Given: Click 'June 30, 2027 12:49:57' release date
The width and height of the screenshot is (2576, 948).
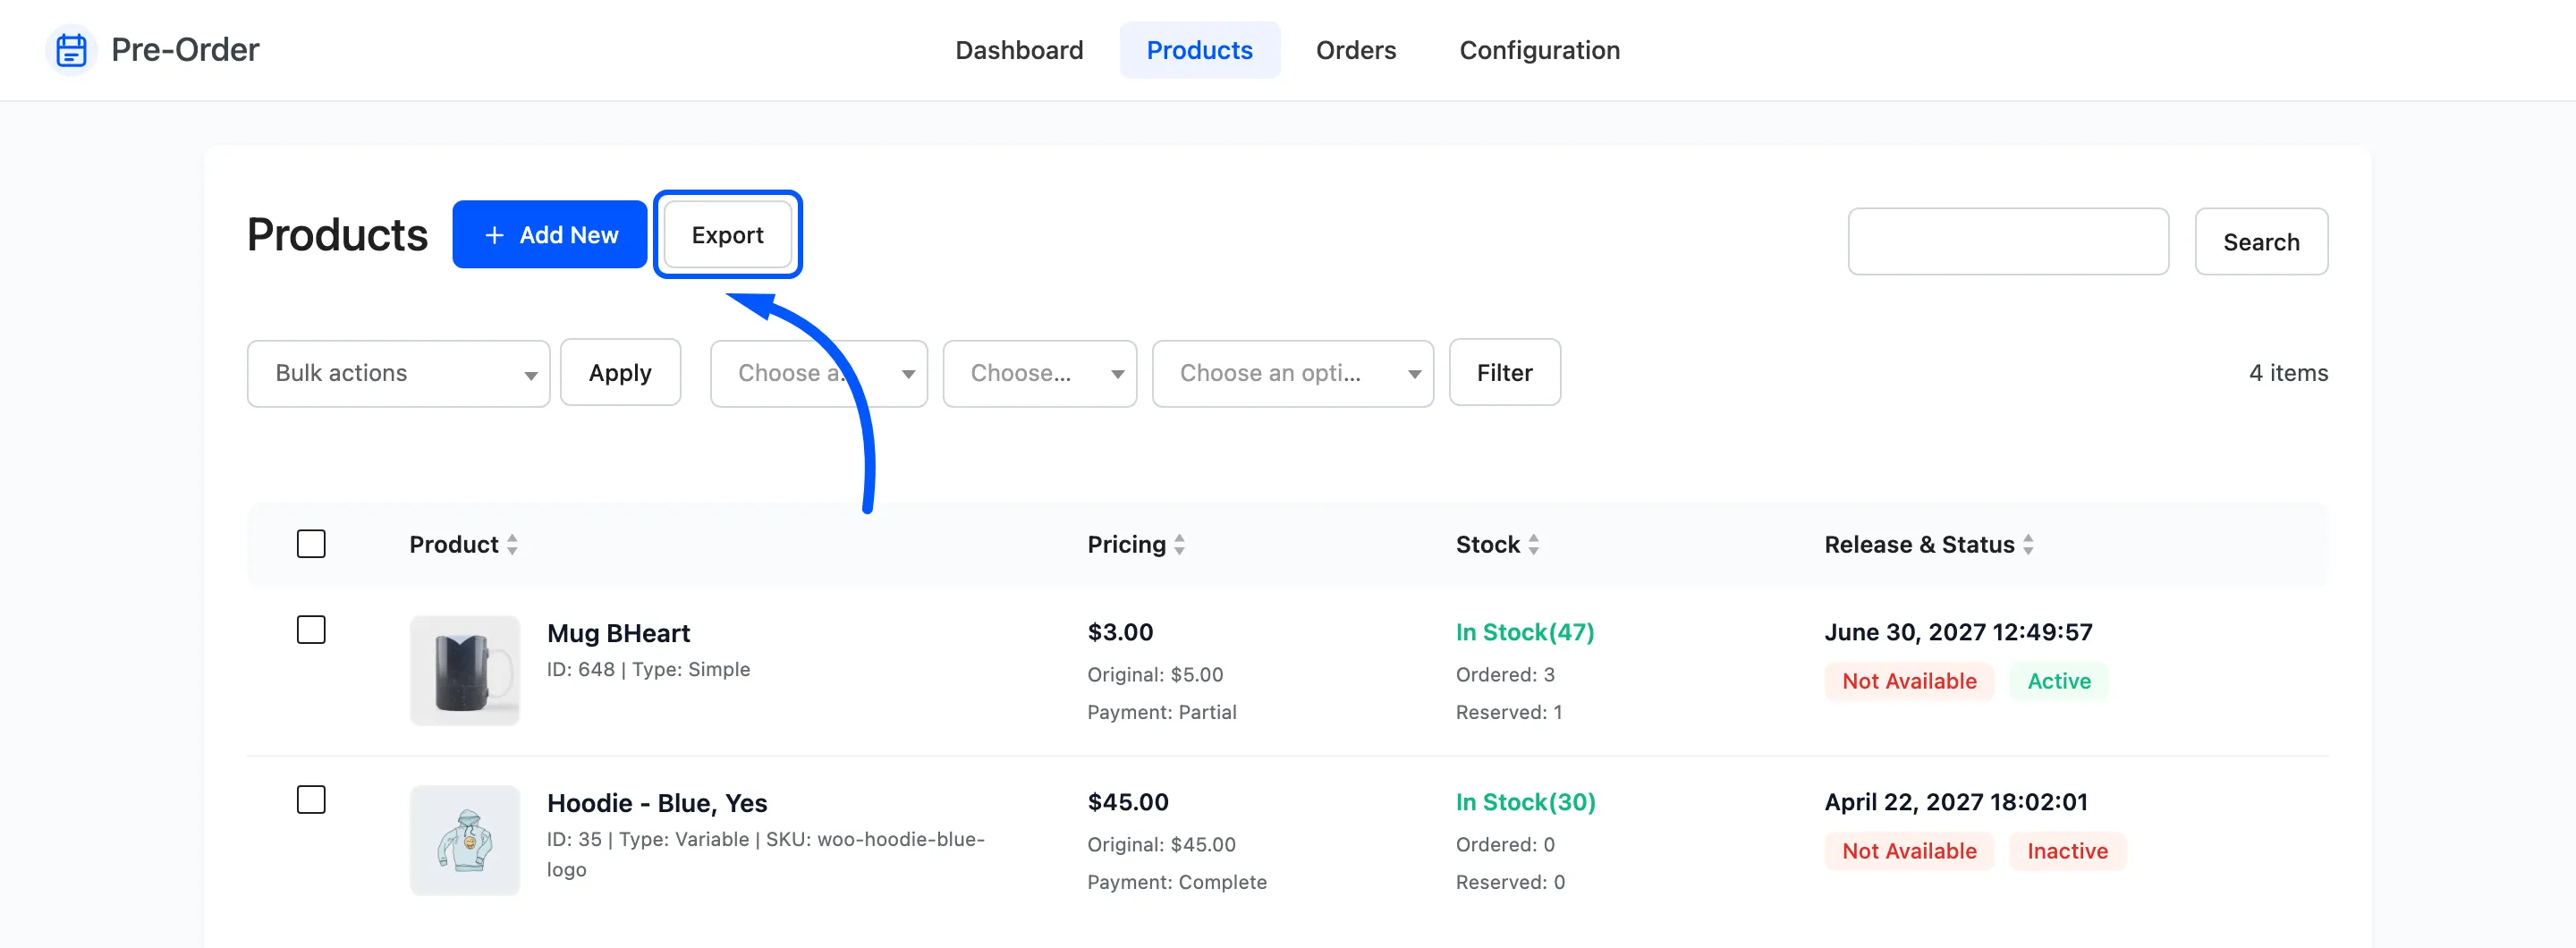Looking at the screenshot, I should pos(1958,632).
